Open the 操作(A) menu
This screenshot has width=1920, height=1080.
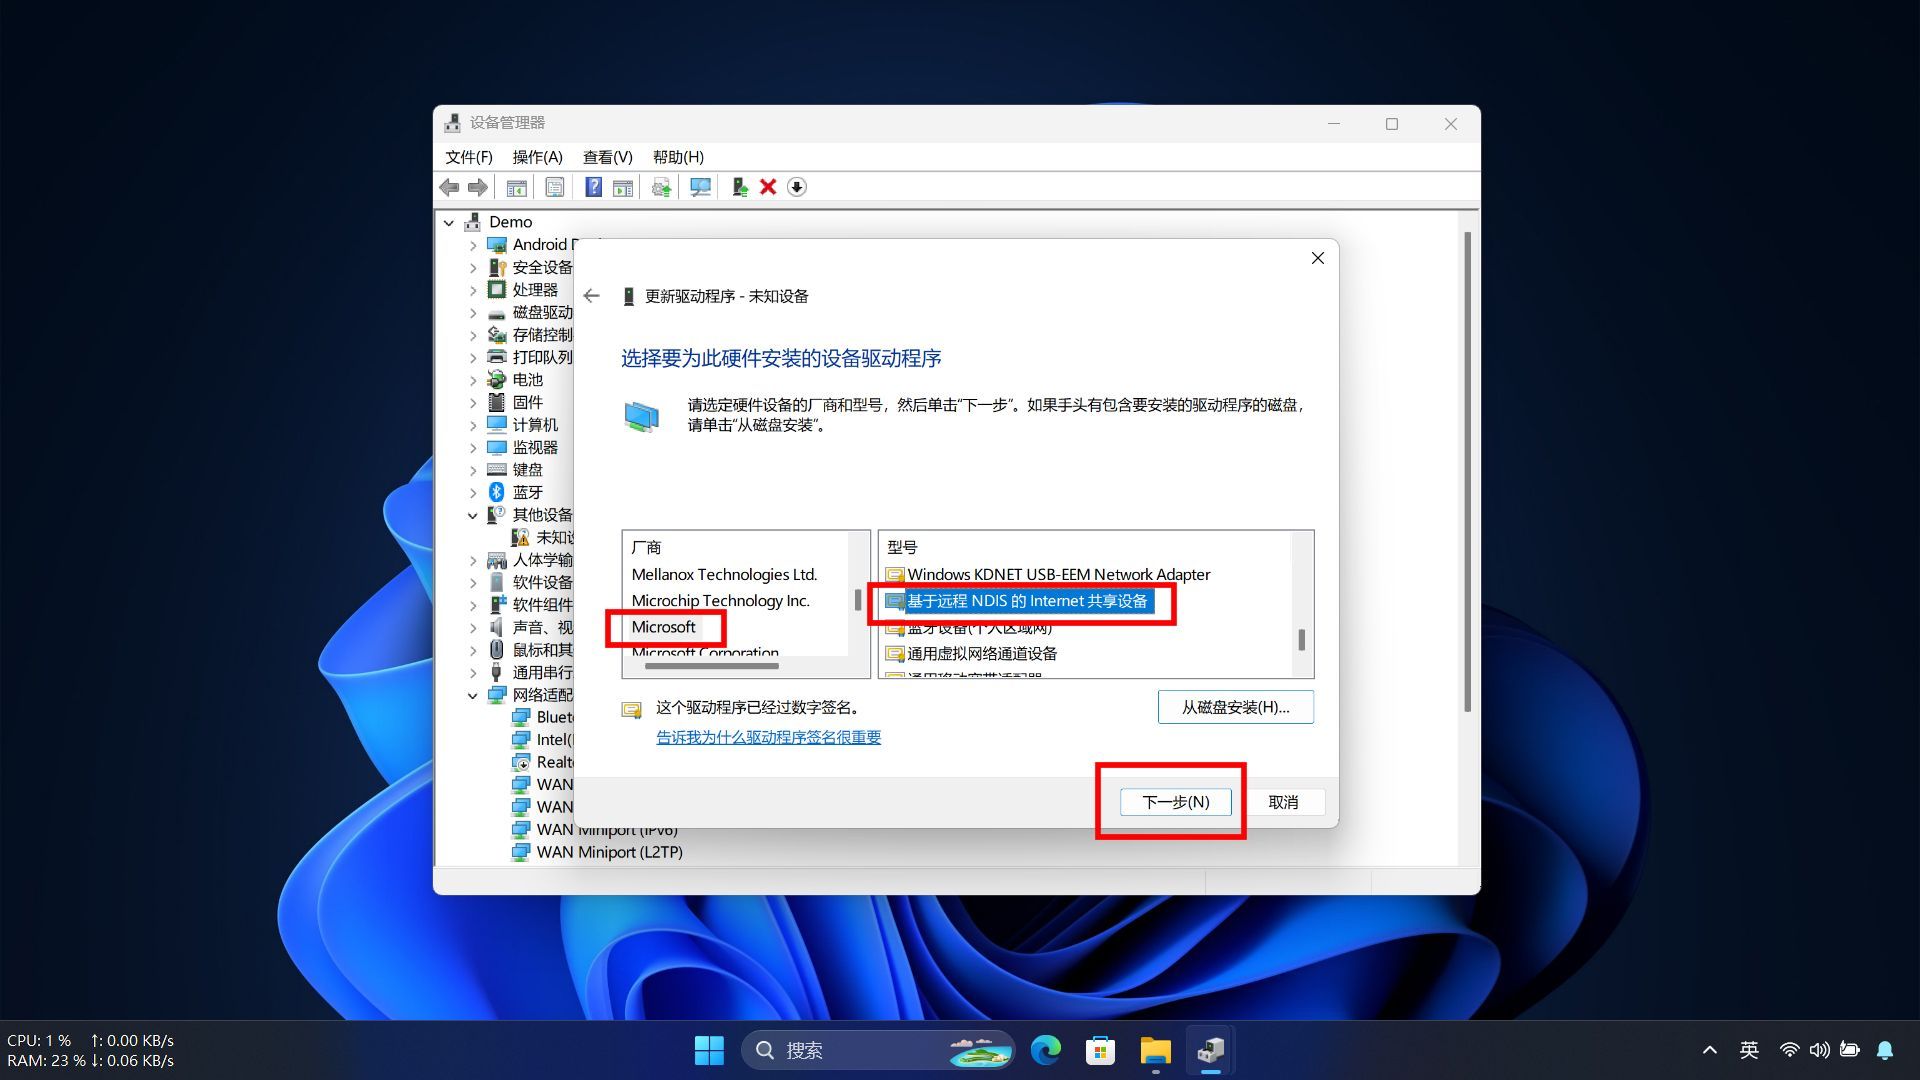[537, 157]
